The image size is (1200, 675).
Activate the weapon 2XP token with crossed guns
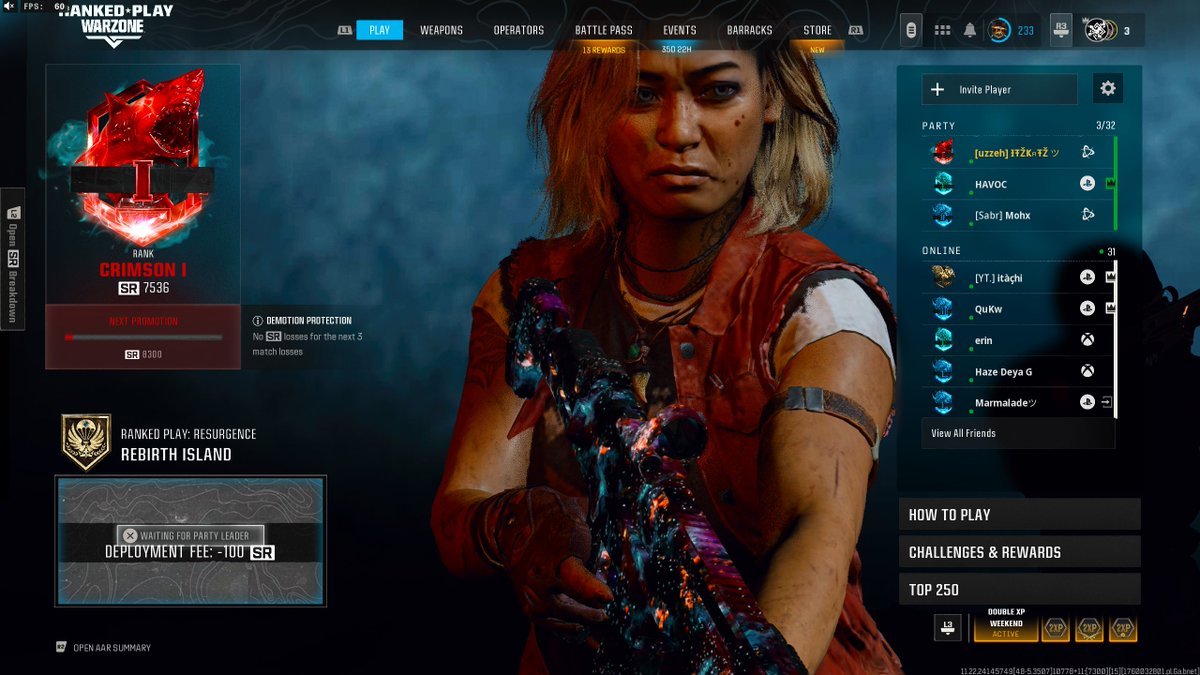click(x=1089, y=629)
